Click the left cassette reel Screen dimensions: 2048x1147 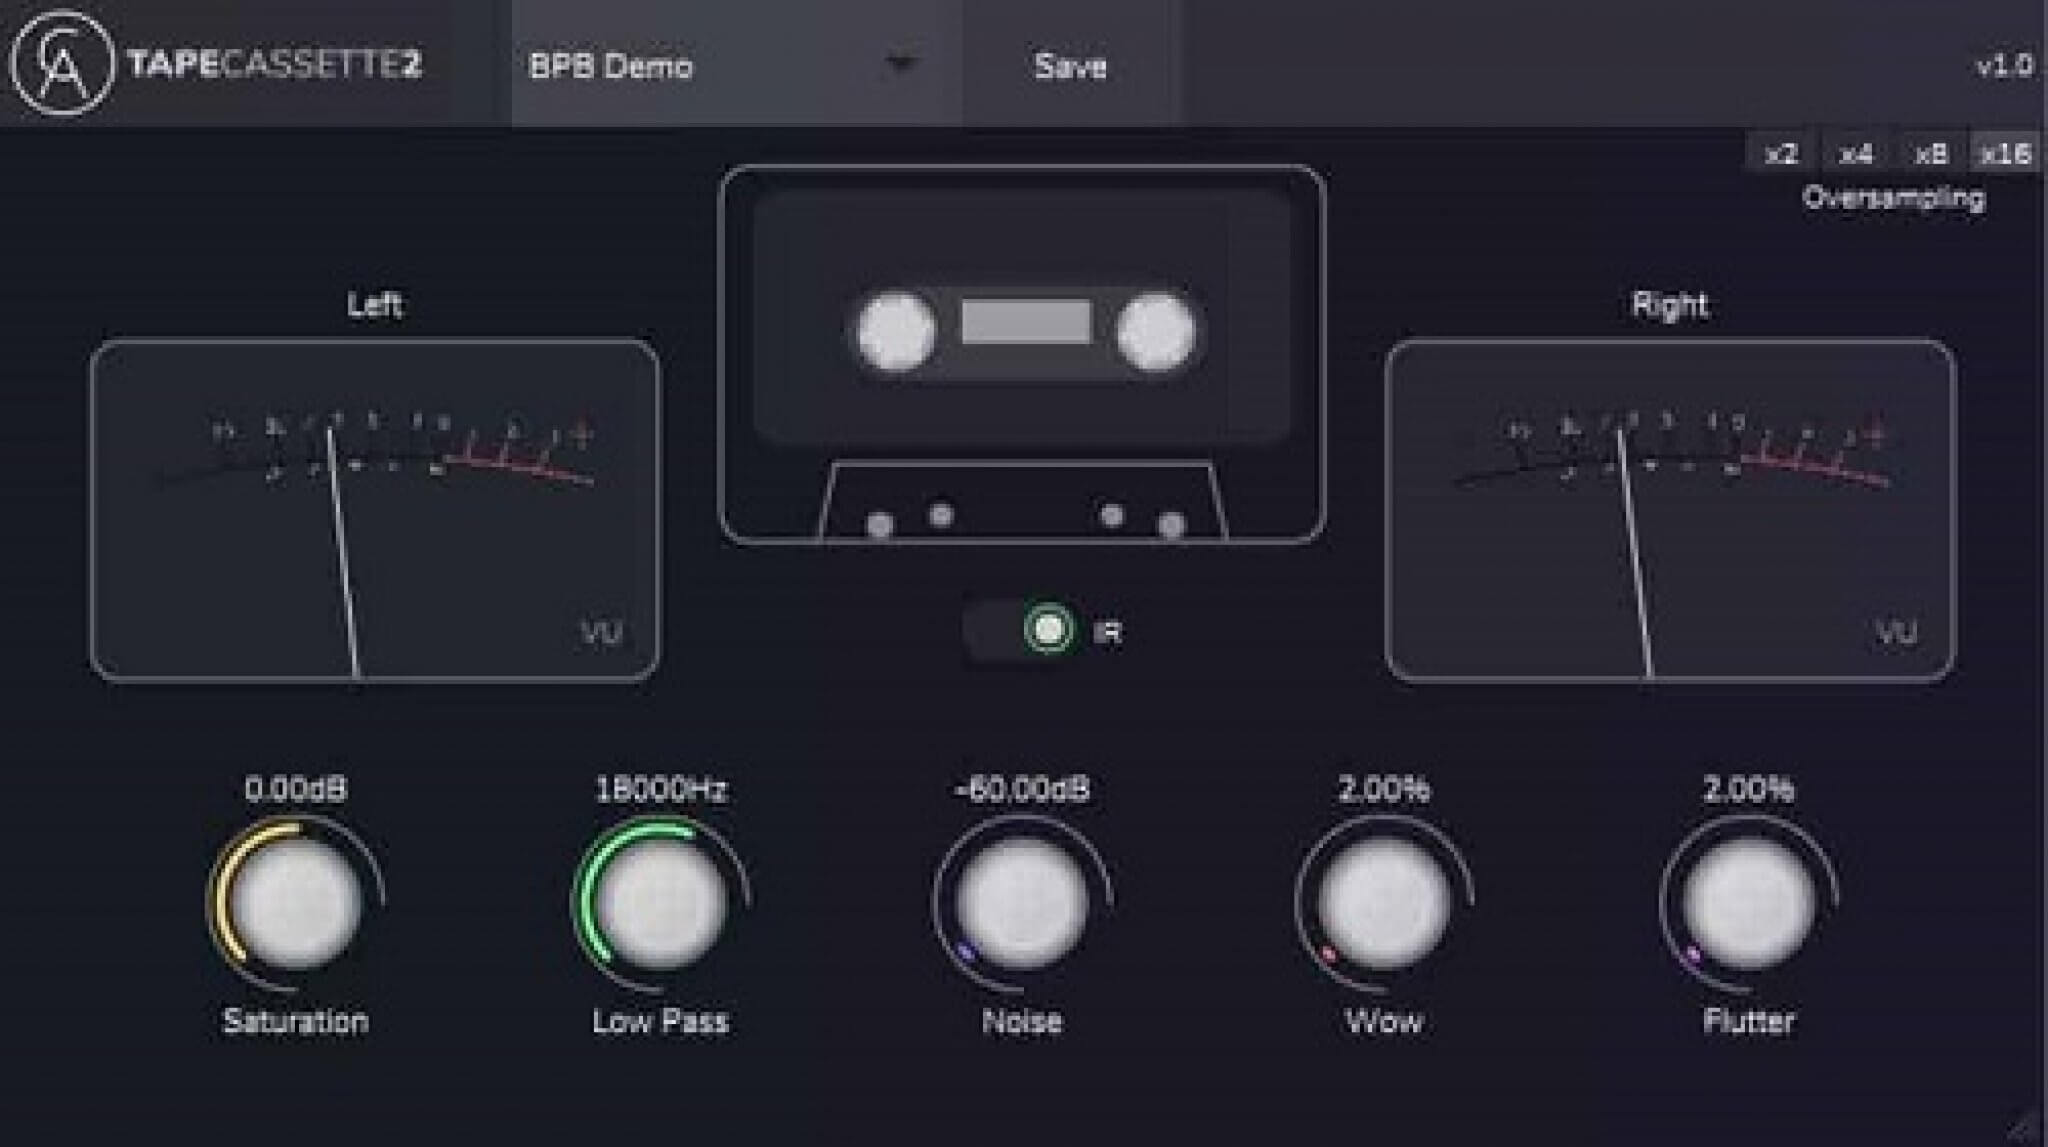tap(898, 330)
